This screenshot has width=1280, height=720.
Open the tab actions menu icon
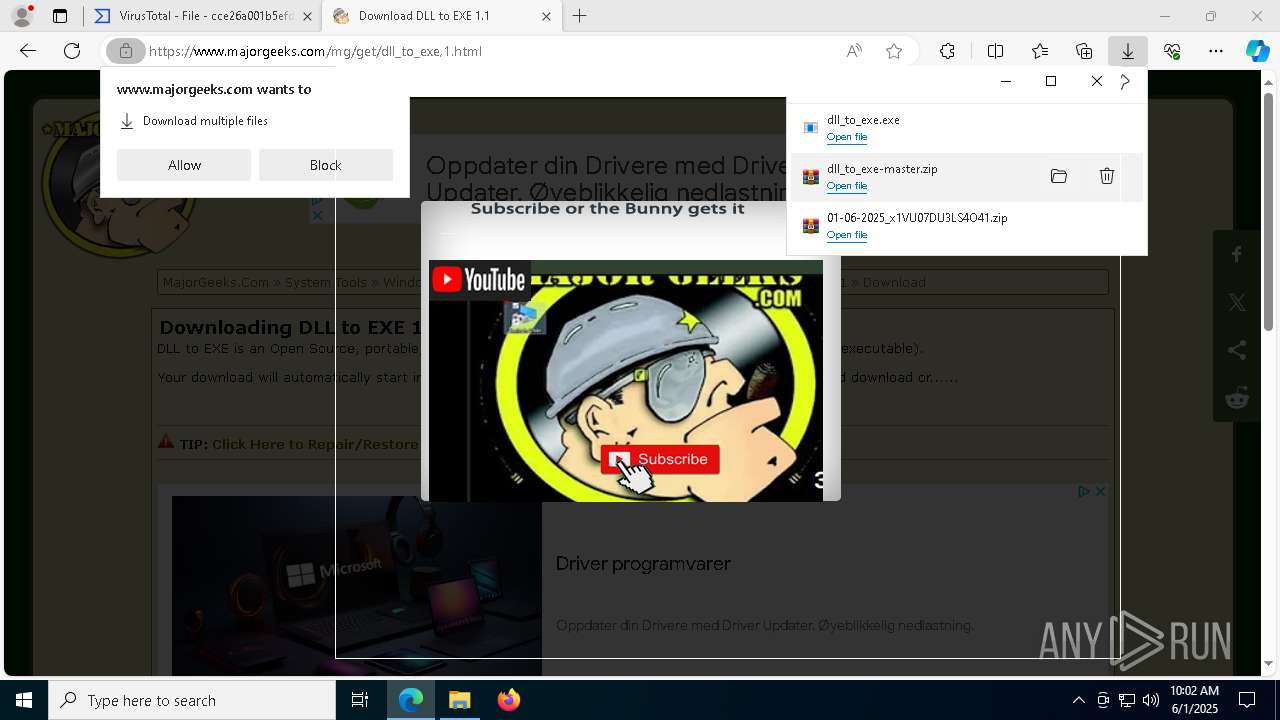(60, 16)
